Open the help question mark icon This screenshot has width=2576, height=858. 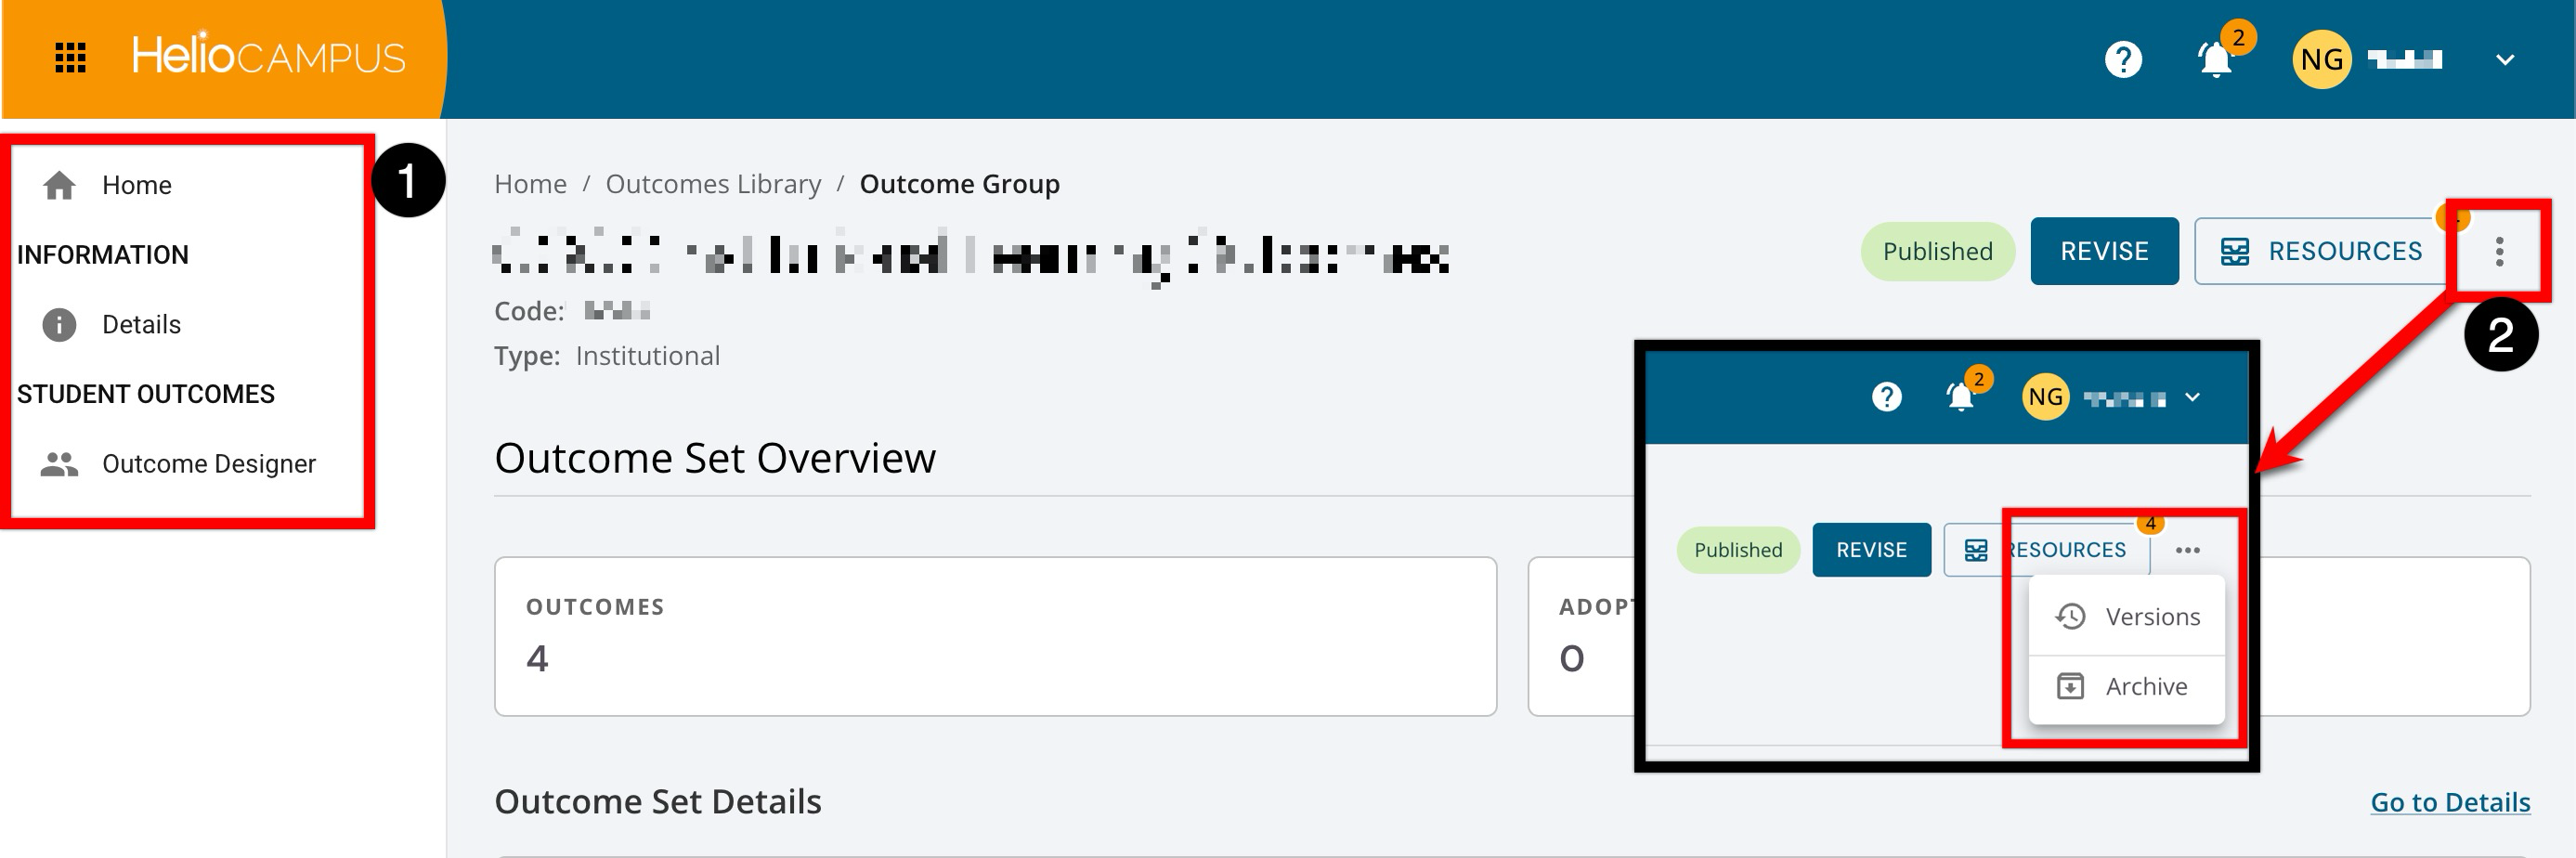click(x=2123, y=59)
